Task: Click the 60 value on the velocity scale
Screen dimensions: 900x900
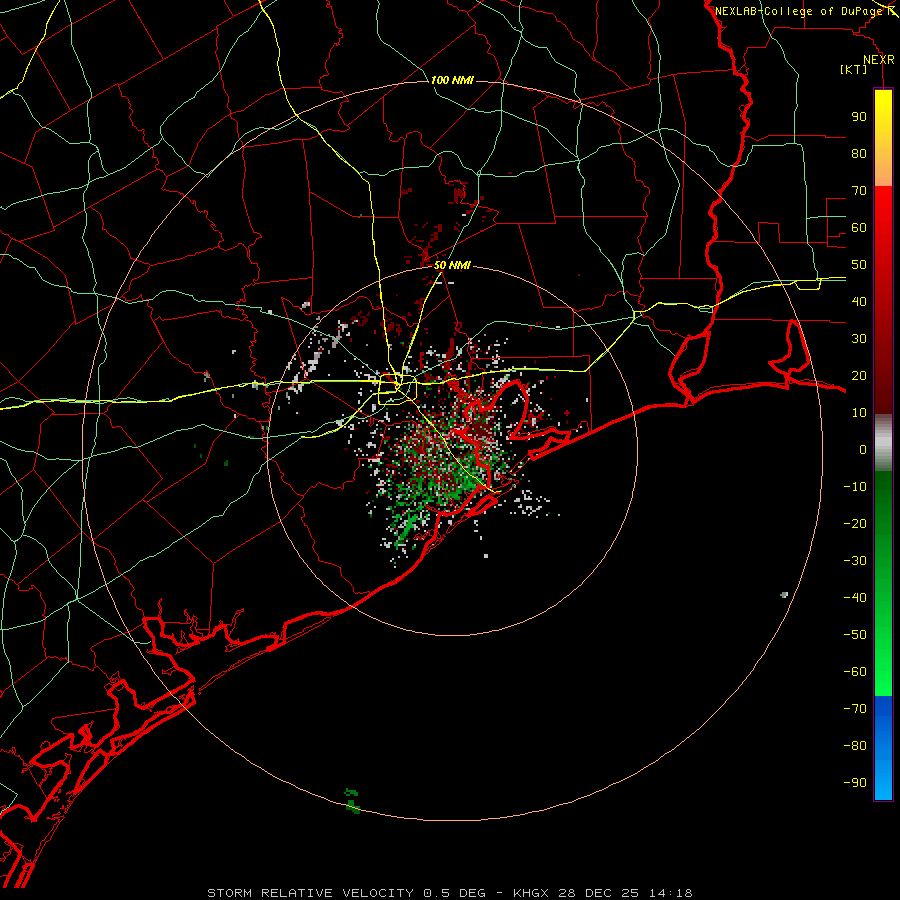Action: tap(859, 228)
